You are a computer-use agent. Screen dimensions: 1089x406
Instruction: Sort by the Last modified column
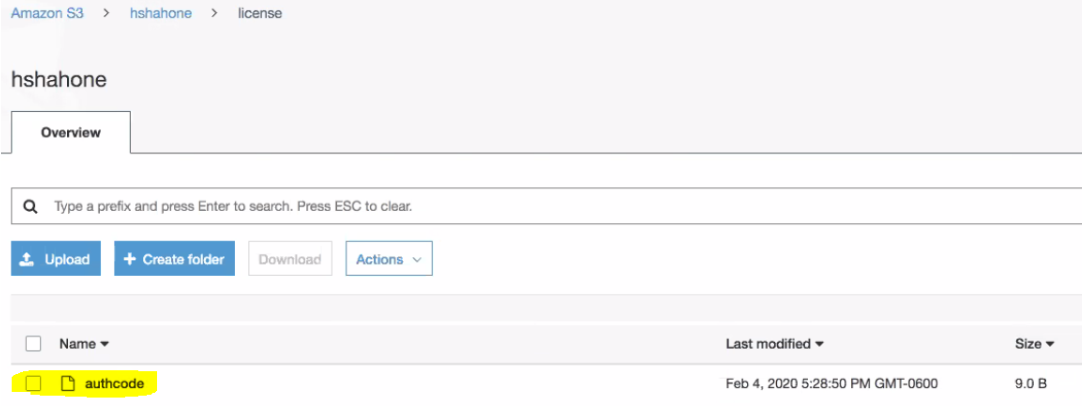(774, 344)
